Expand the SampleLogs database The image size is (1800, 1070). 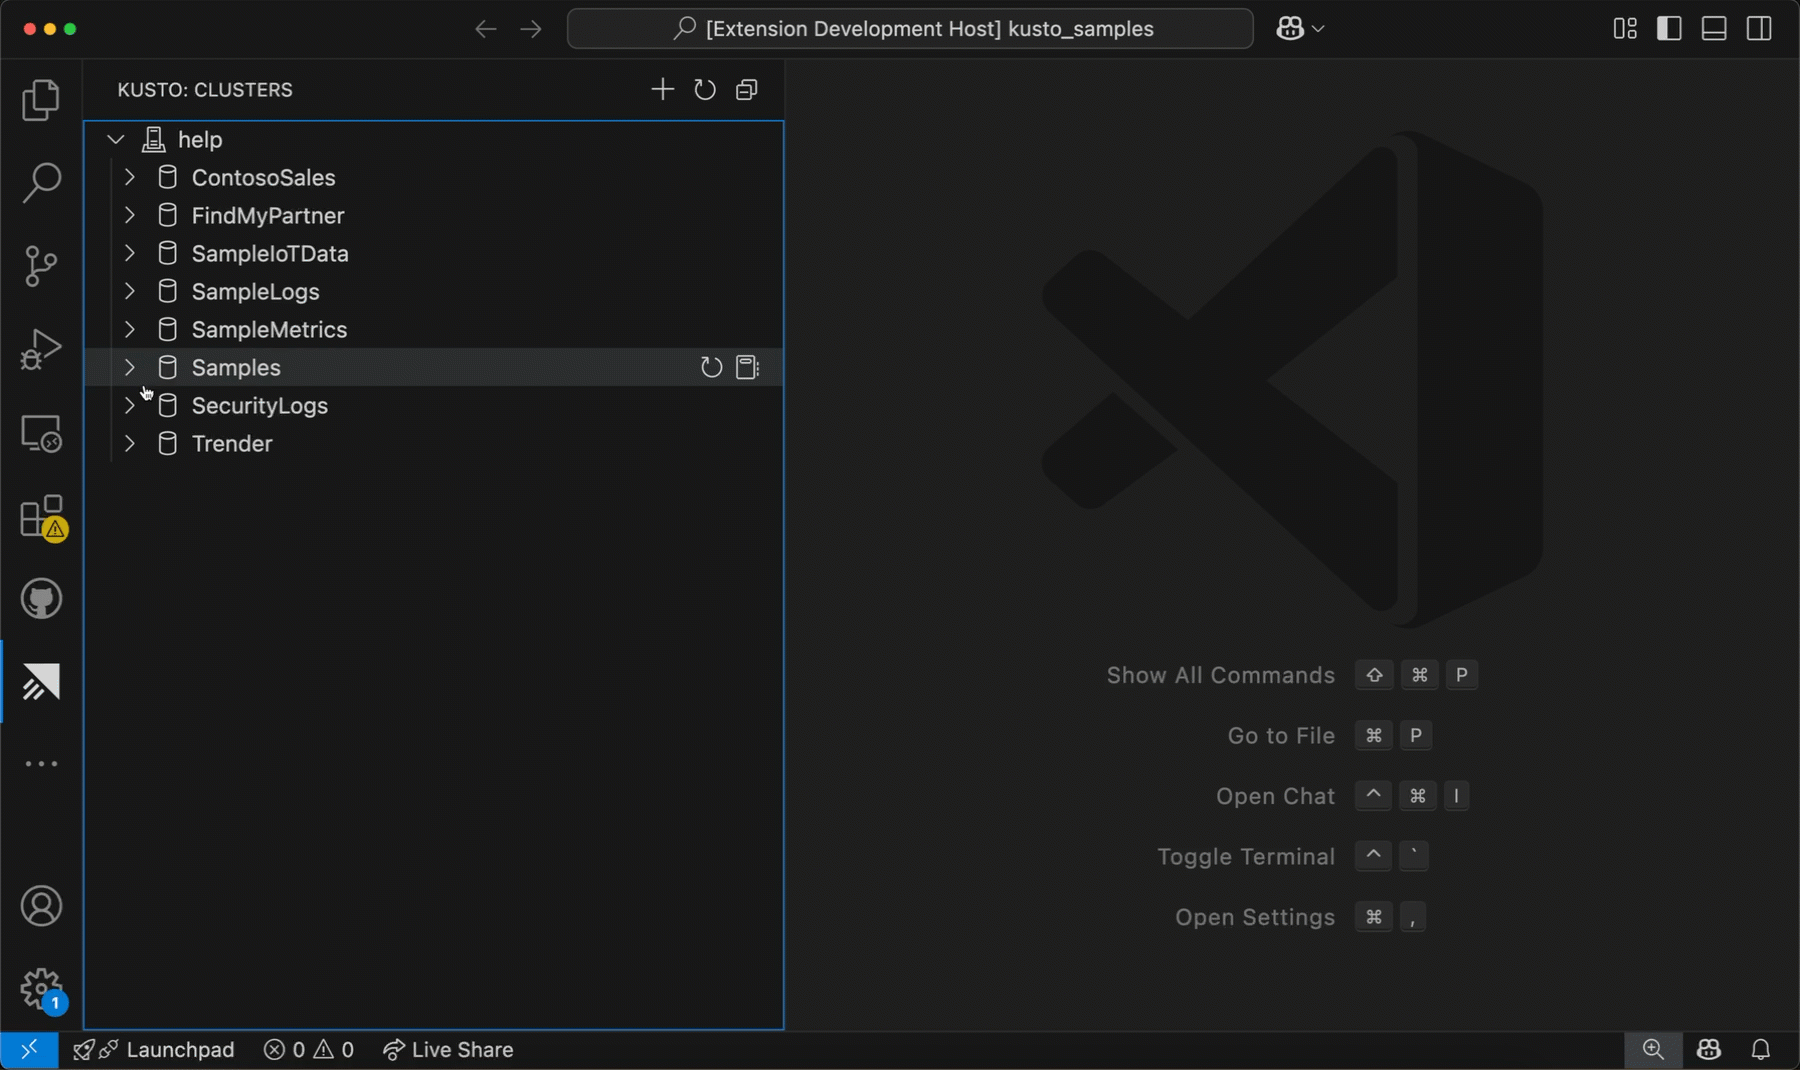tap(130, 292)
